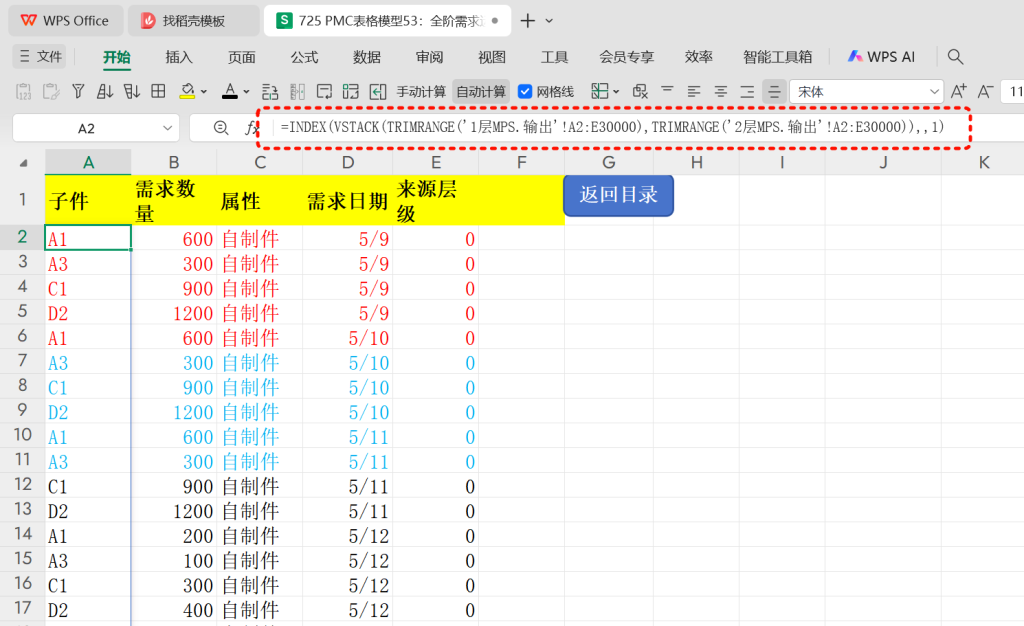Click the select-all corner triangle
Image resolution: width=1024 pixels, height=626 pixels.
(24, 163)
